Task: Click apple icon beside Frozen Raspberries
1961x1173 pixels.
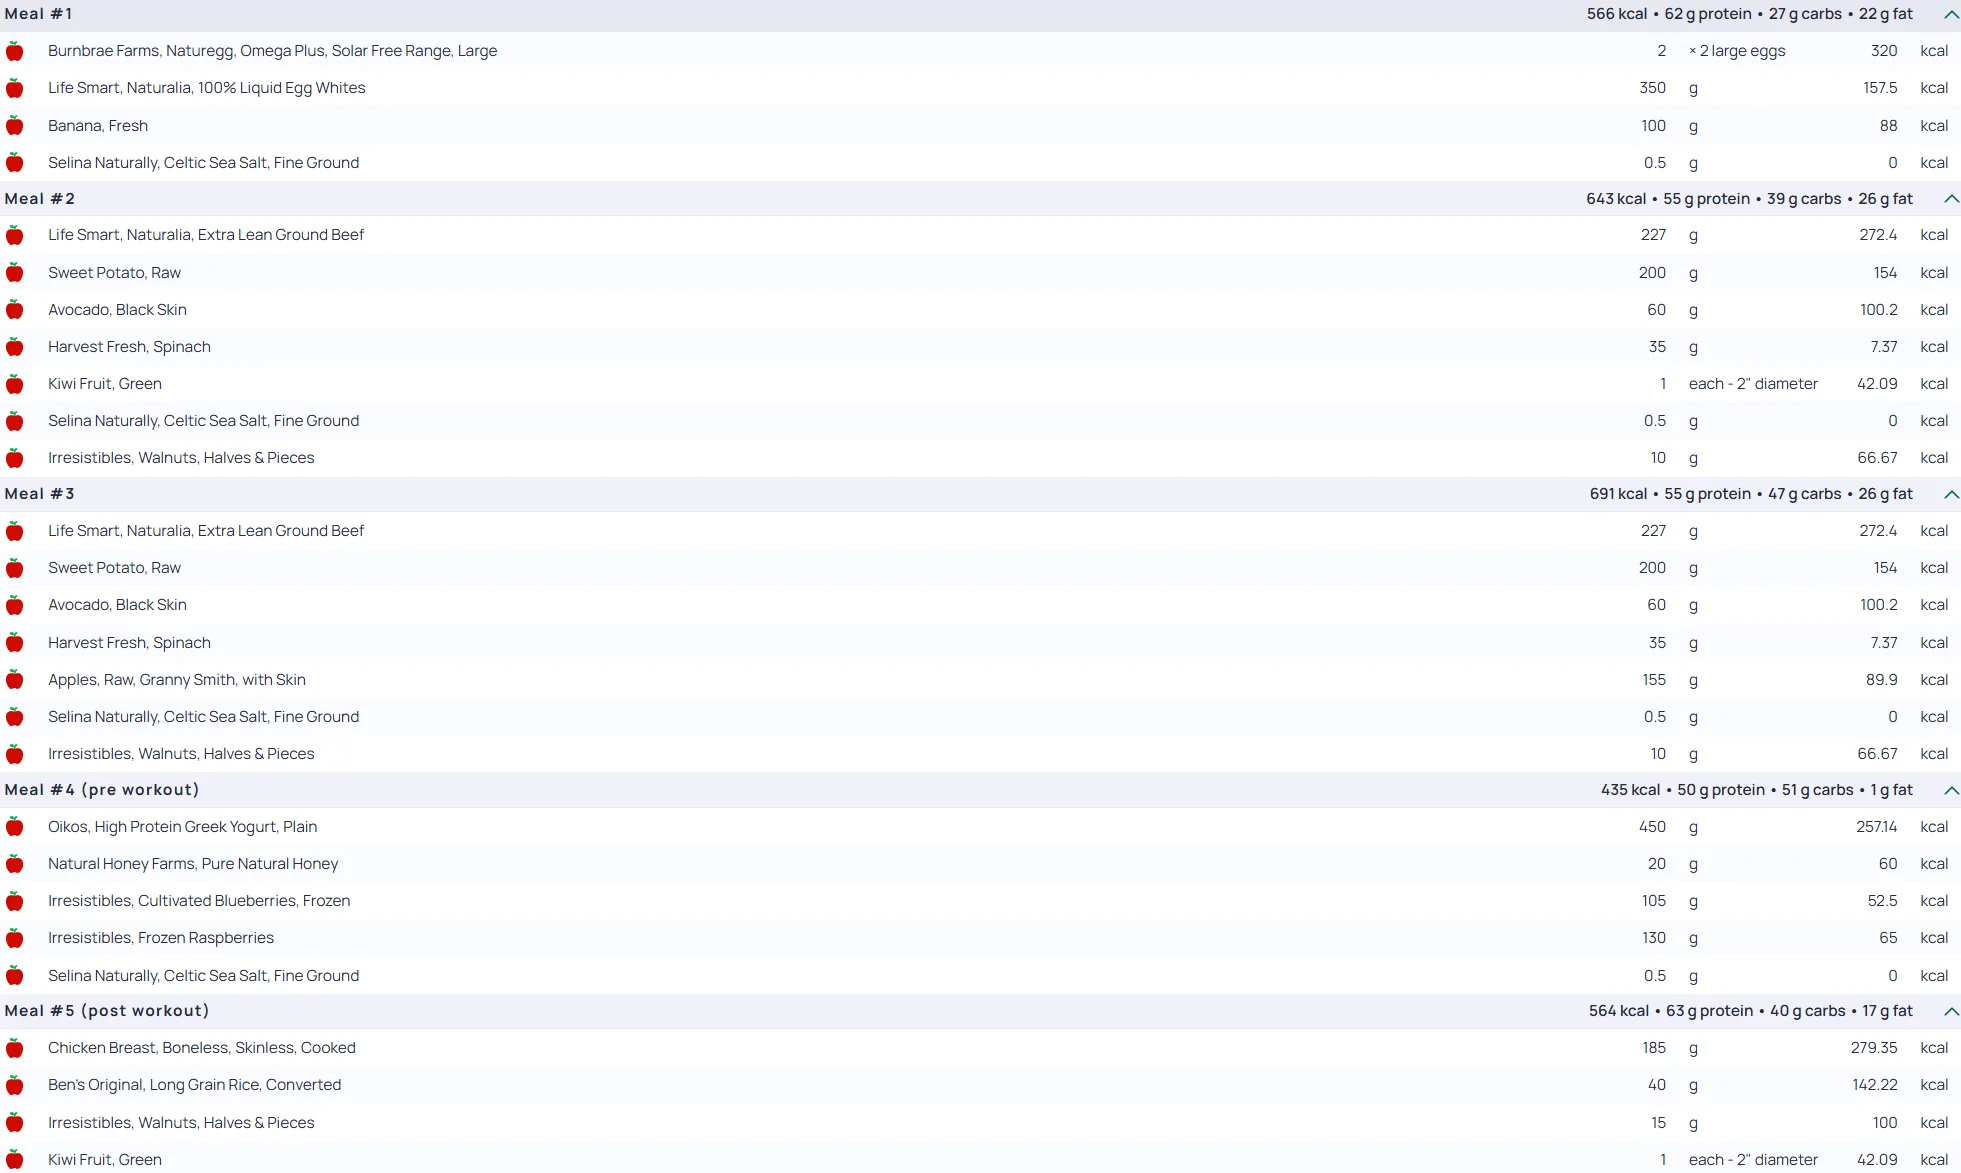Action: click(x=15, y=938)
